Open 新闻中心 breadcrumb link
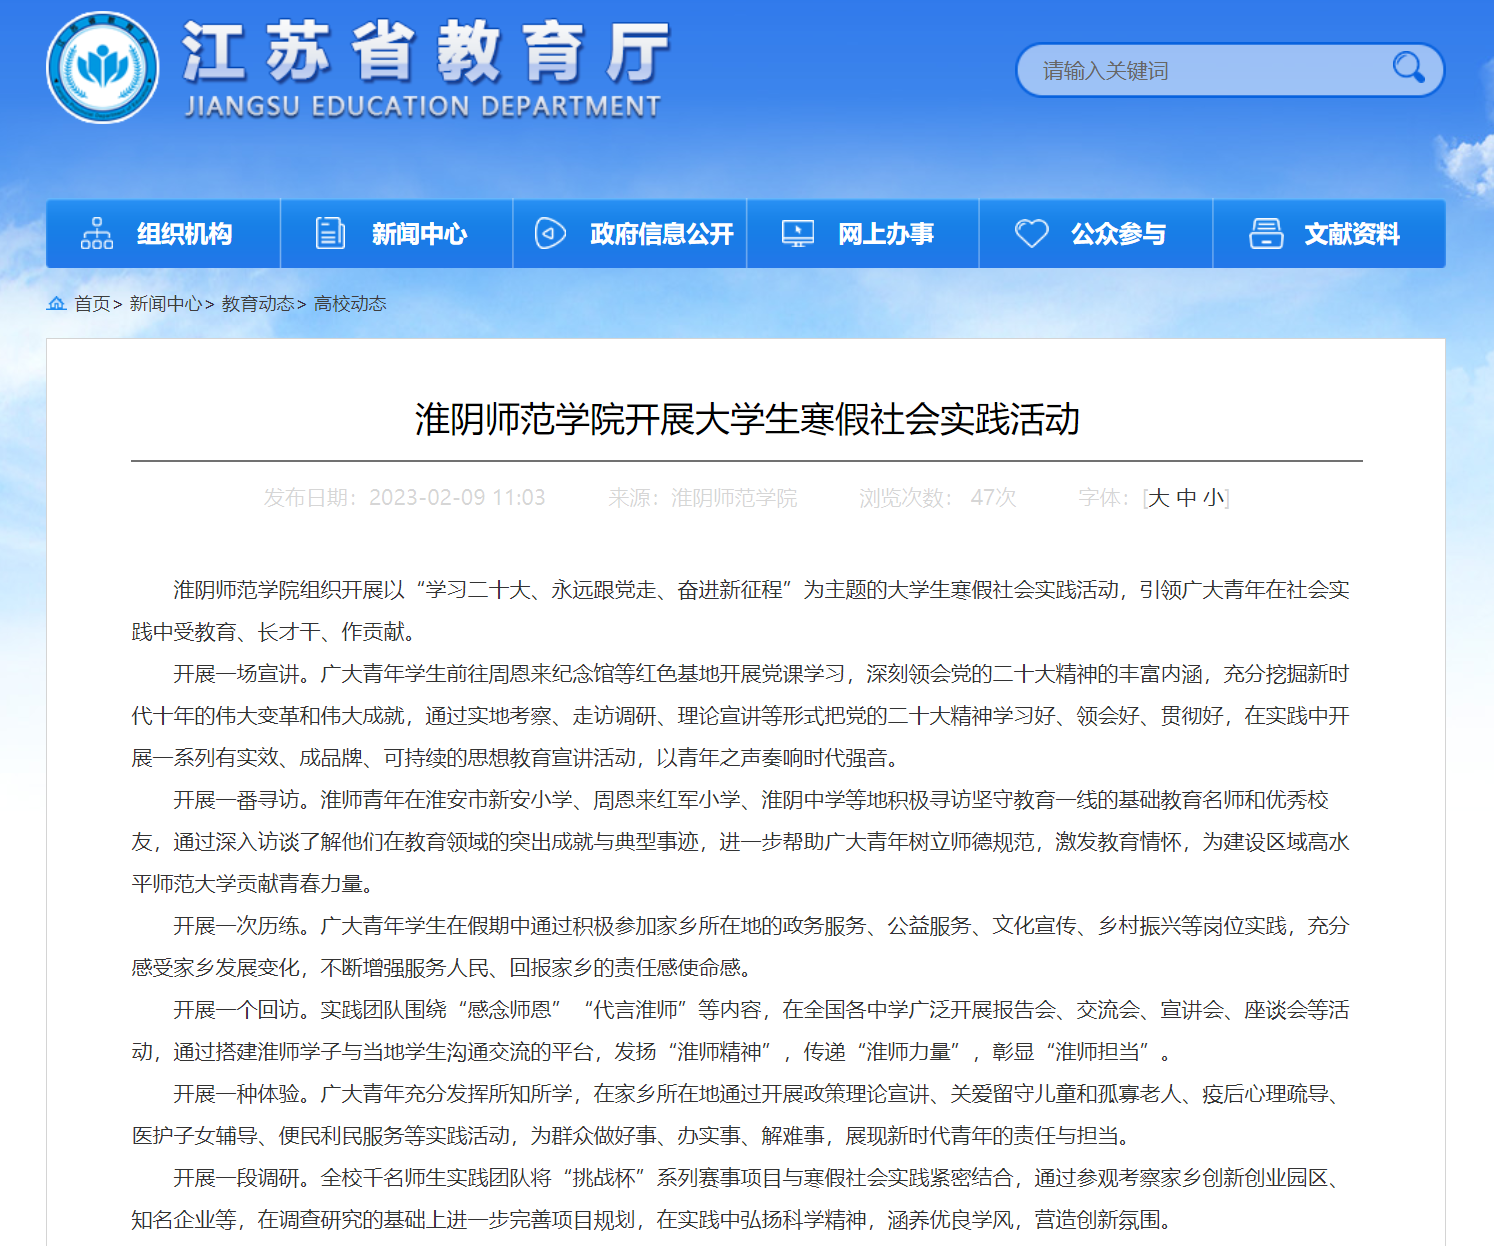The width and height of the screenshot is (1494, 1246). [165, 304]
